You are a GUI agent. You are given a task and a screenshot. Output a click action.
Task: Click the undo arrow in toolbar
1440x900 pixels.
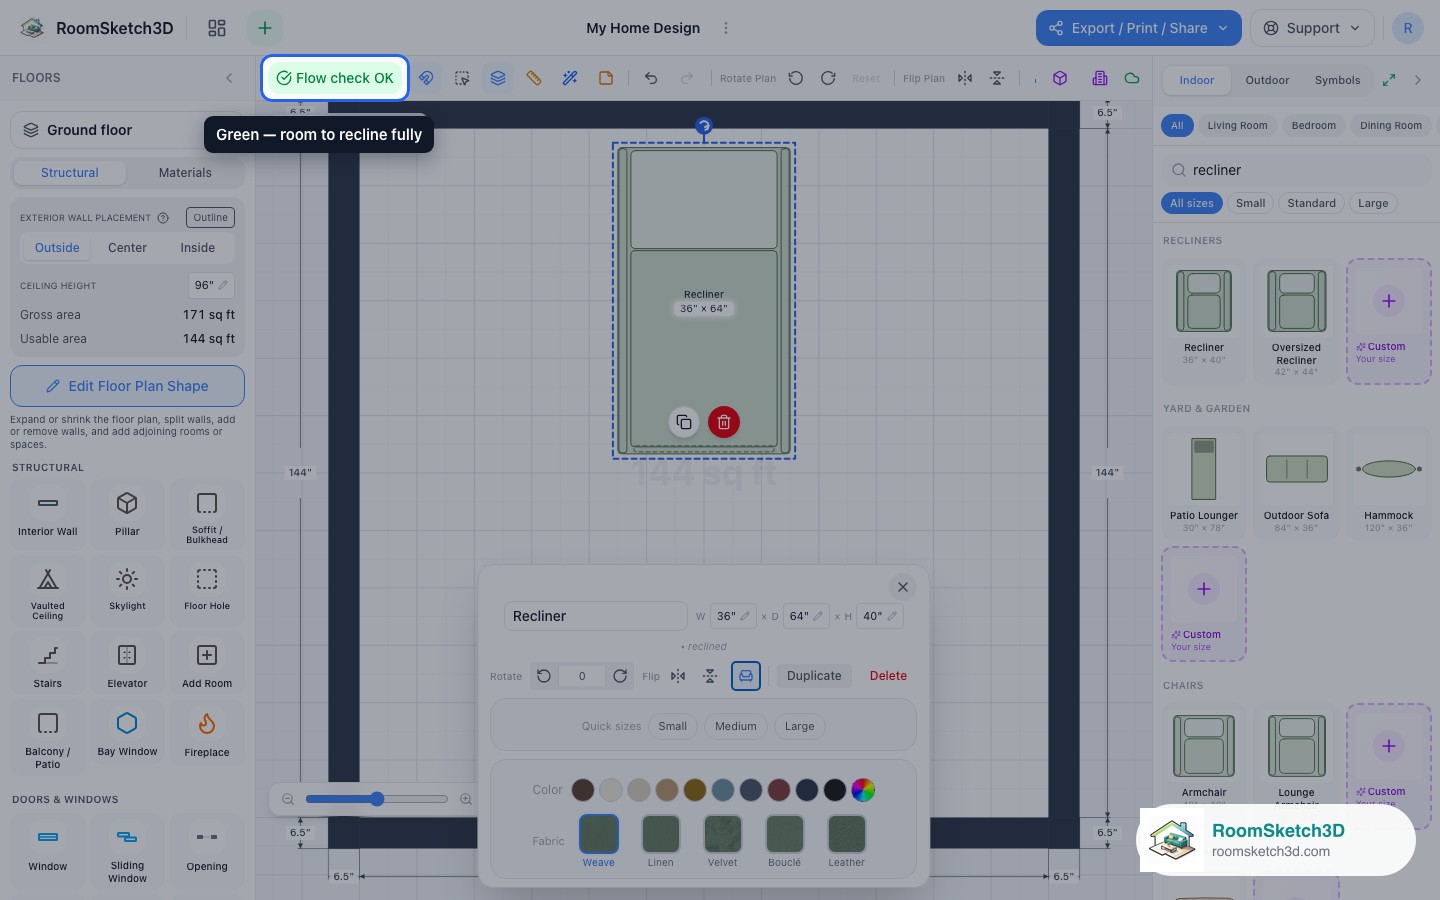click(651, 78)
